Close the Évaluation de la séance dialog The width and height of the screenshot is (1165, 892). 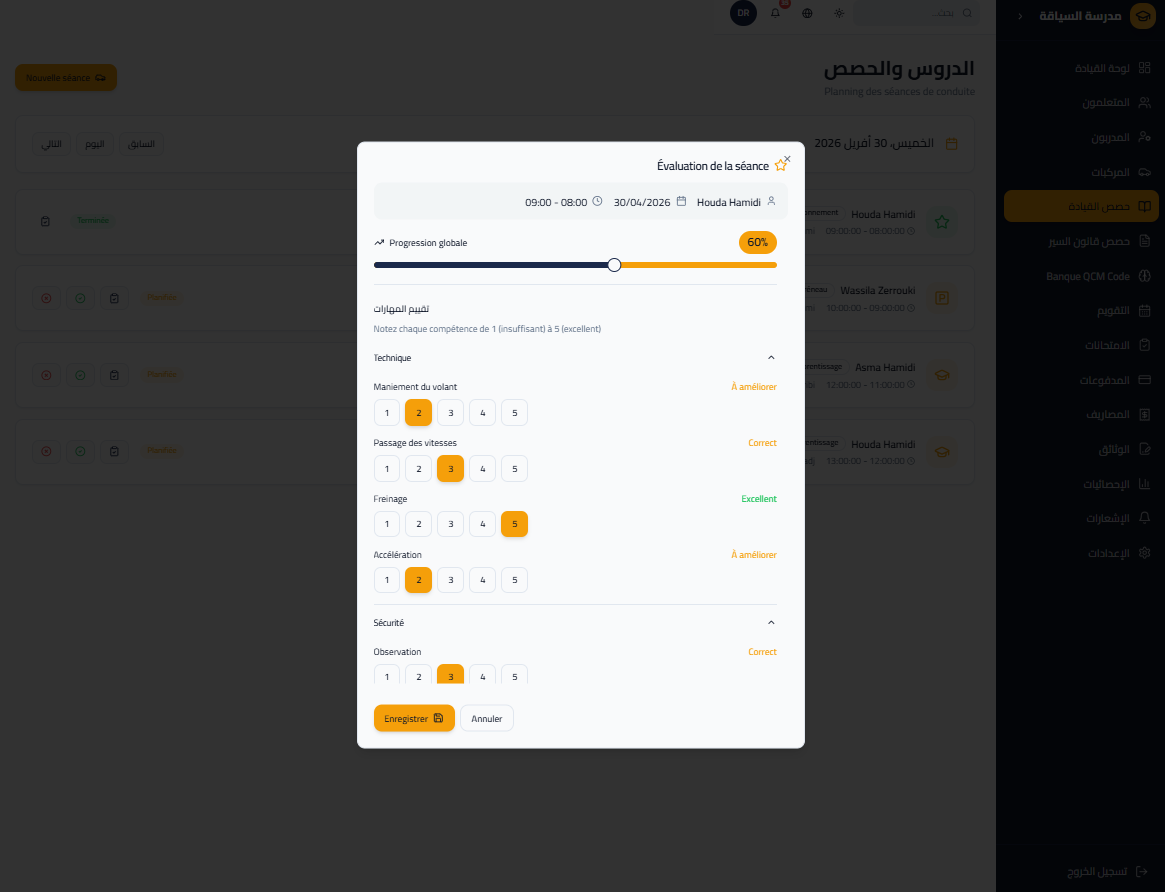[x=788, y=159]
